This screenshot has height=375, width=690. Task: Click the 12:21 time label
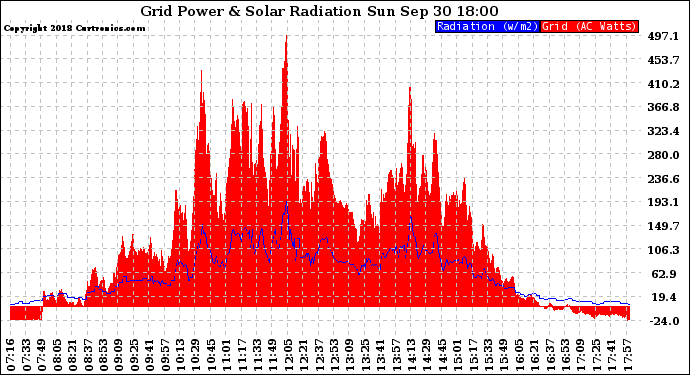click(303, 355)
